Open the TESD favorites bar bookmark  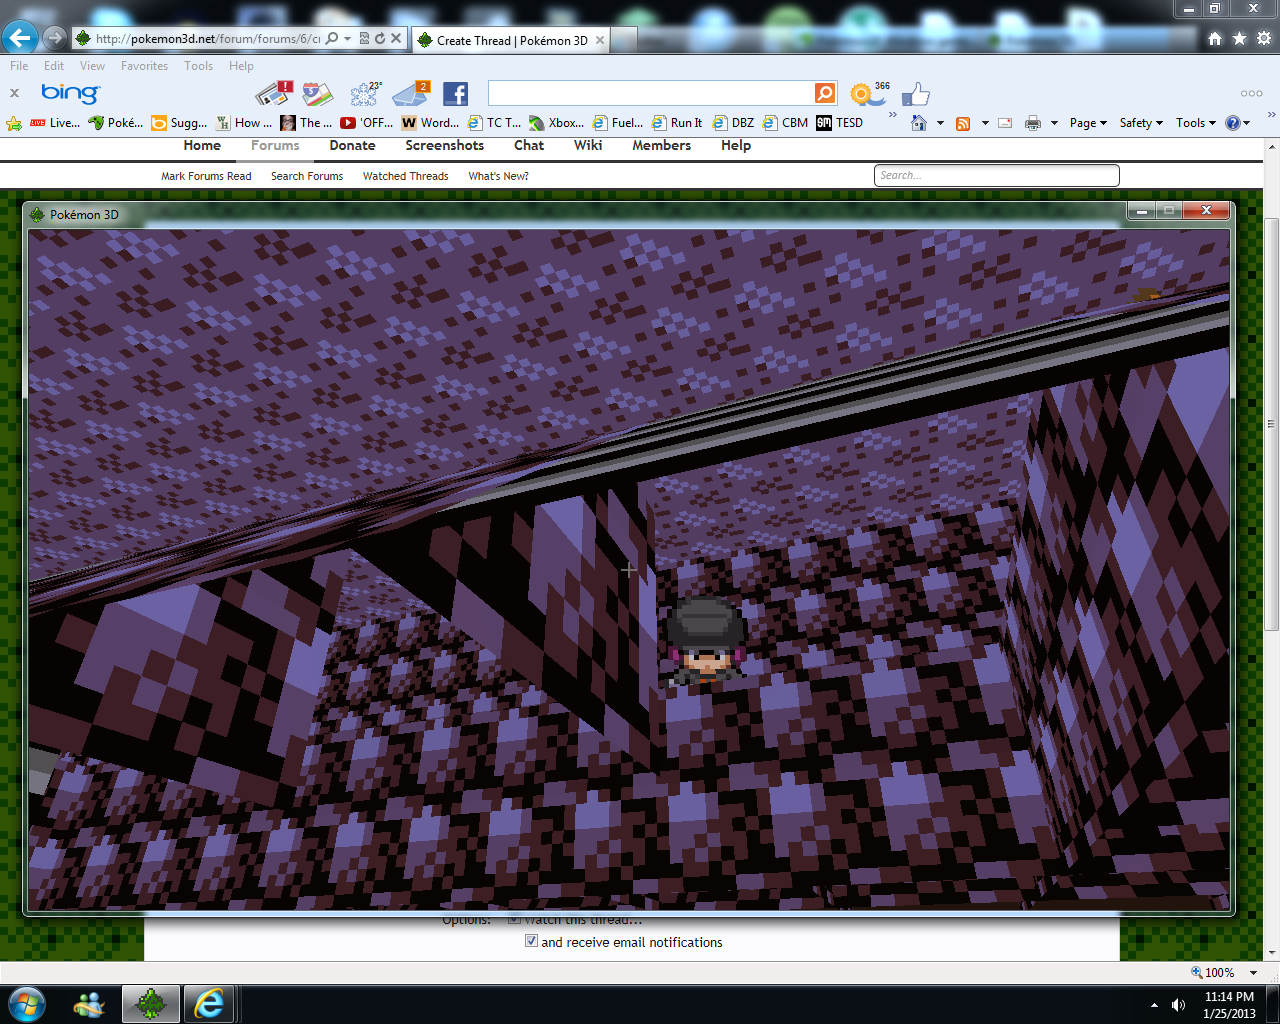tap(840, 123)
